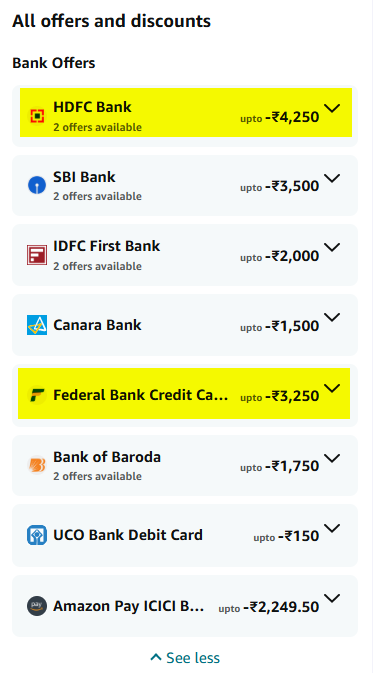Expand Canara Bank offer chevron
The height and width of the screenshot is (673, 373).
click(x=332, y=317)
